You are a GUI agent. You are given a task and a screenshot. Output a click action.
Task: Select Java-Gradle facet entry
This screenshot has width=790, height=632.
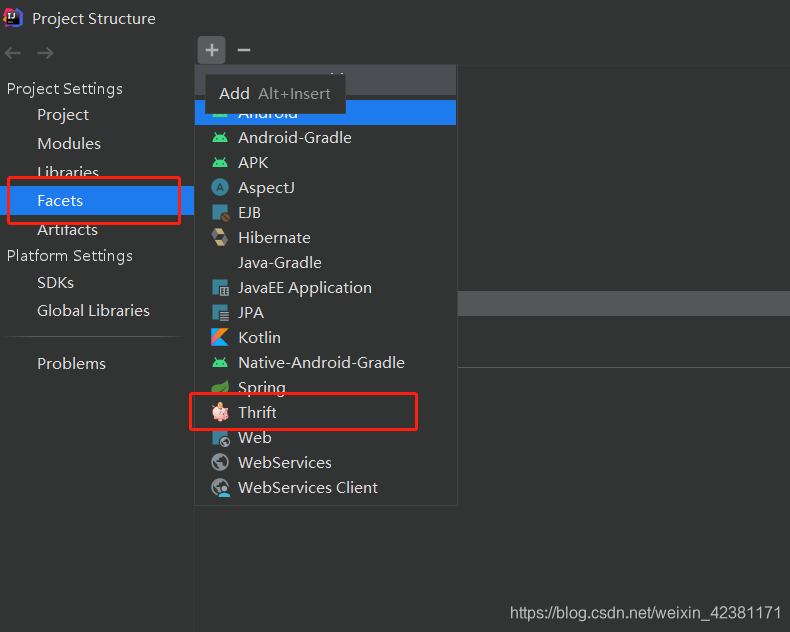325,263
